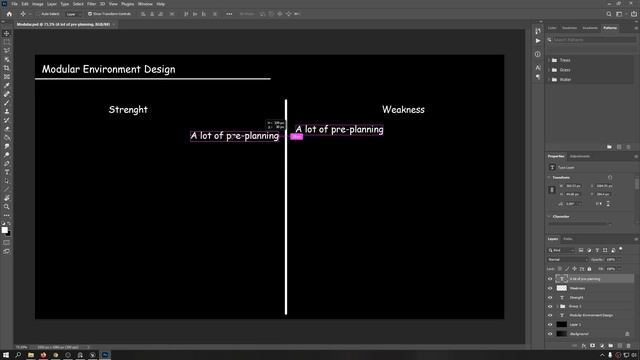Switch to the Gradients tab
The width and height of the screenshot is (640, 360).
point(590,28)
